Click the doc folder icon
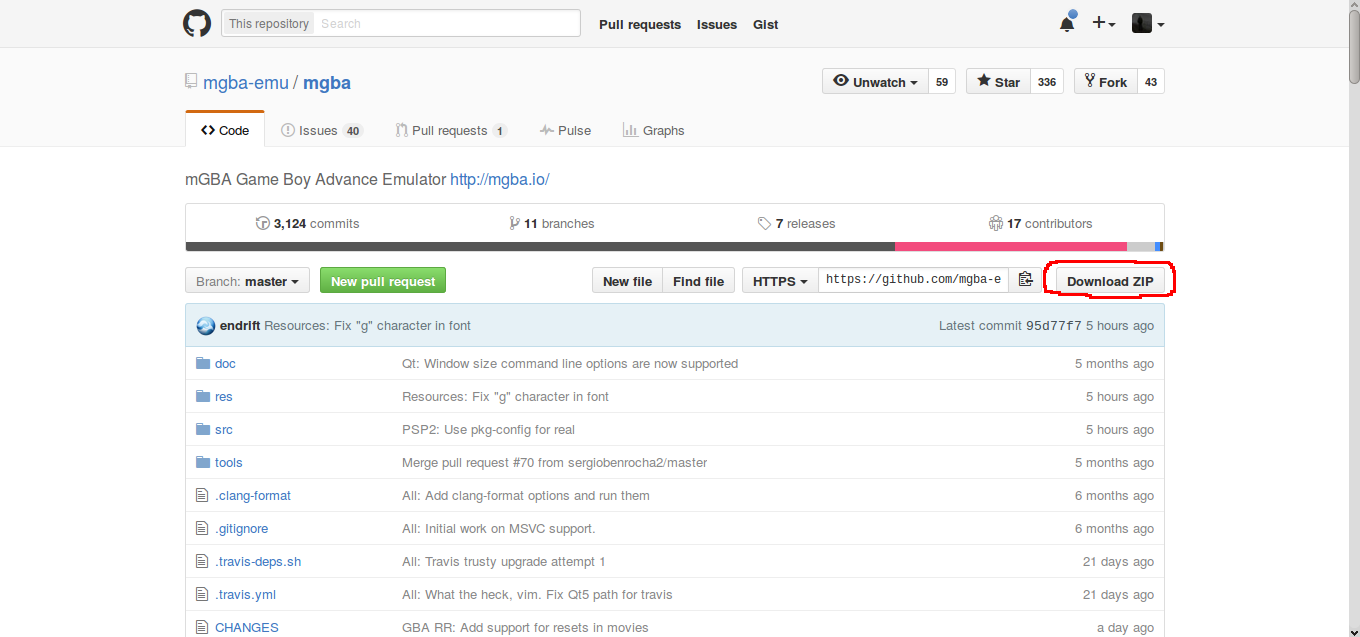Viewport: 1360px width, 637px height. pos(203,363)
